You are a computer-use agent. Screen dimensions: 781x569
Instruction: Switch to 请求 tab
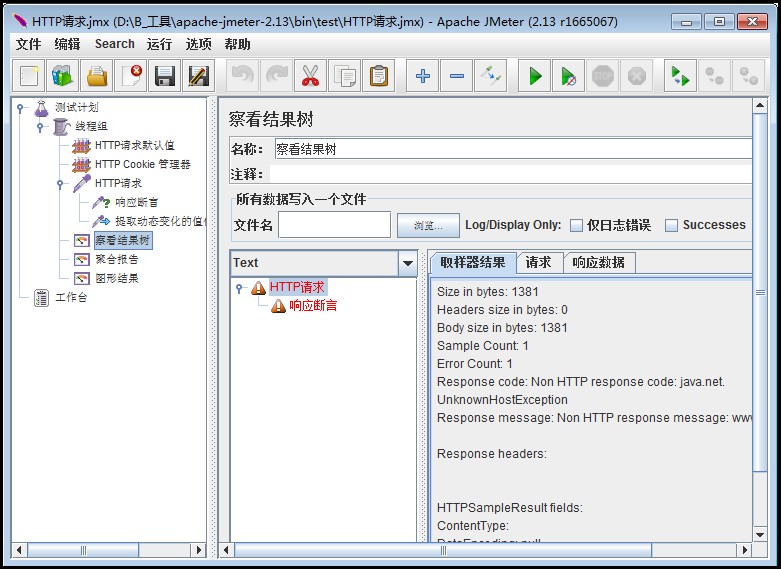point(538,263)
